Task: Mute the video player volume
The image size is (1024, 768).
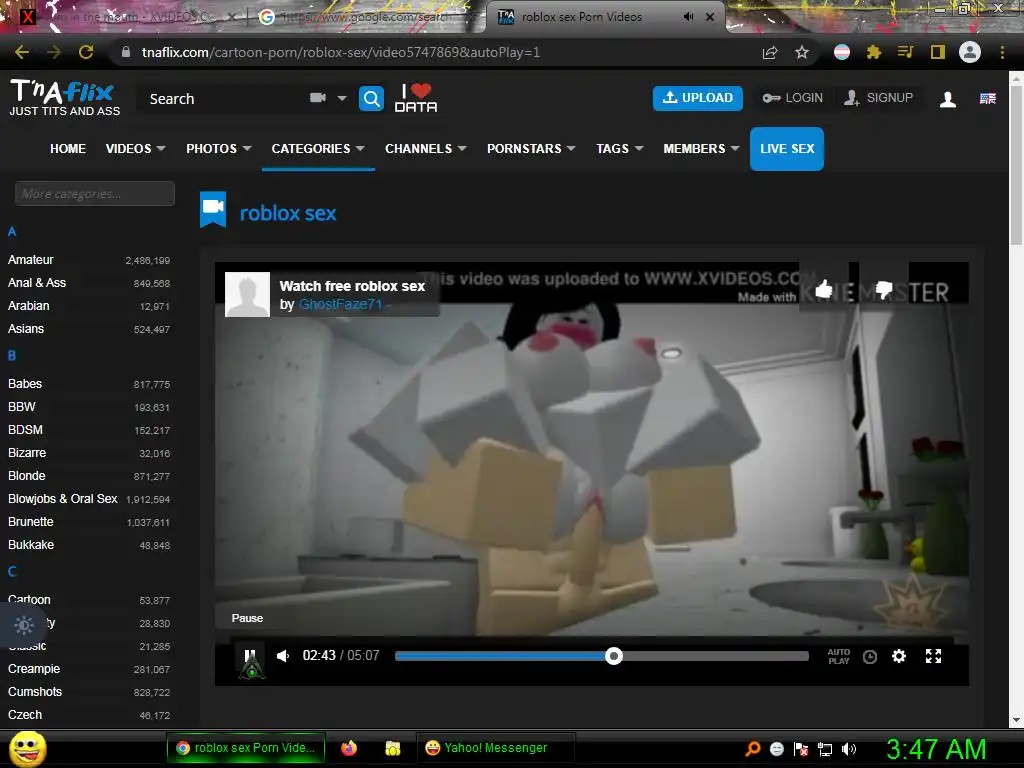Action: (x=283, y=656)
